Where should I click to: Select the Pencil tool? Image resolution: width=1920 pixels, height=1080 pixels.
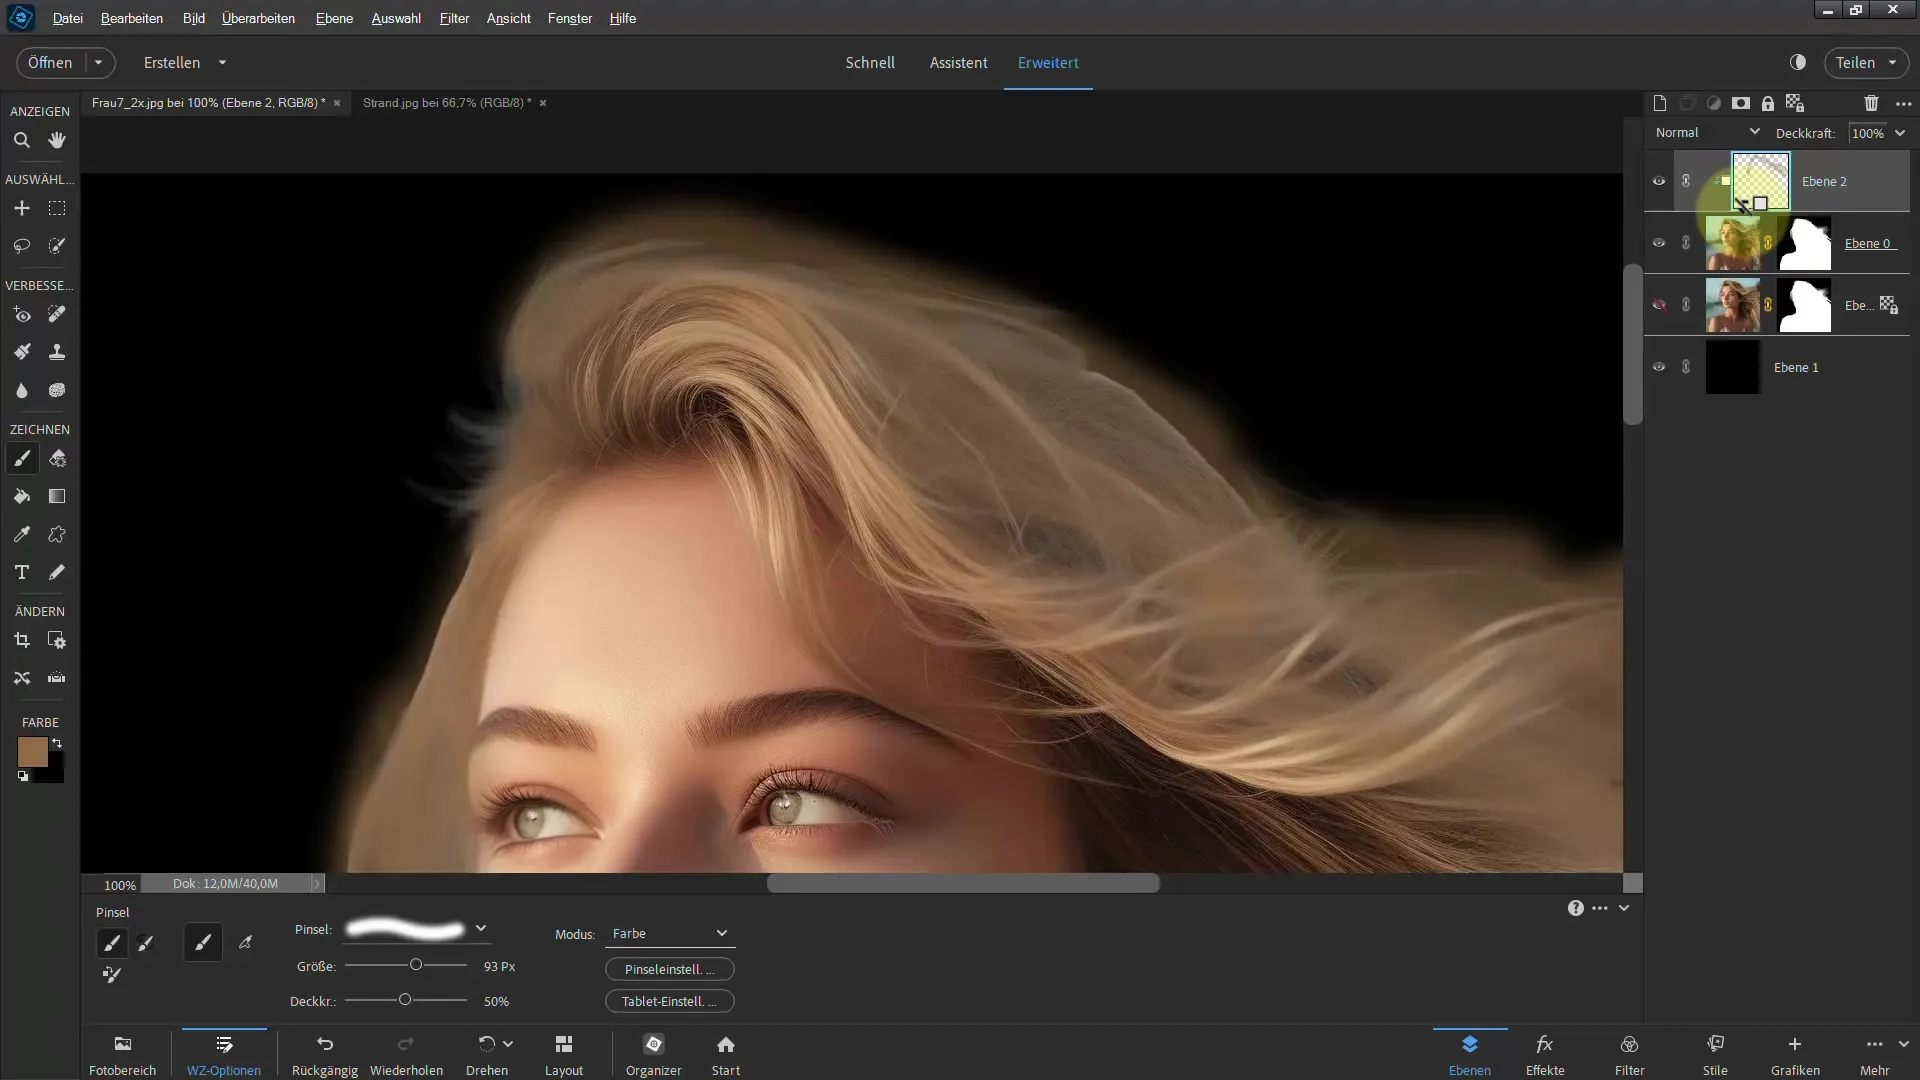[57, 572]
